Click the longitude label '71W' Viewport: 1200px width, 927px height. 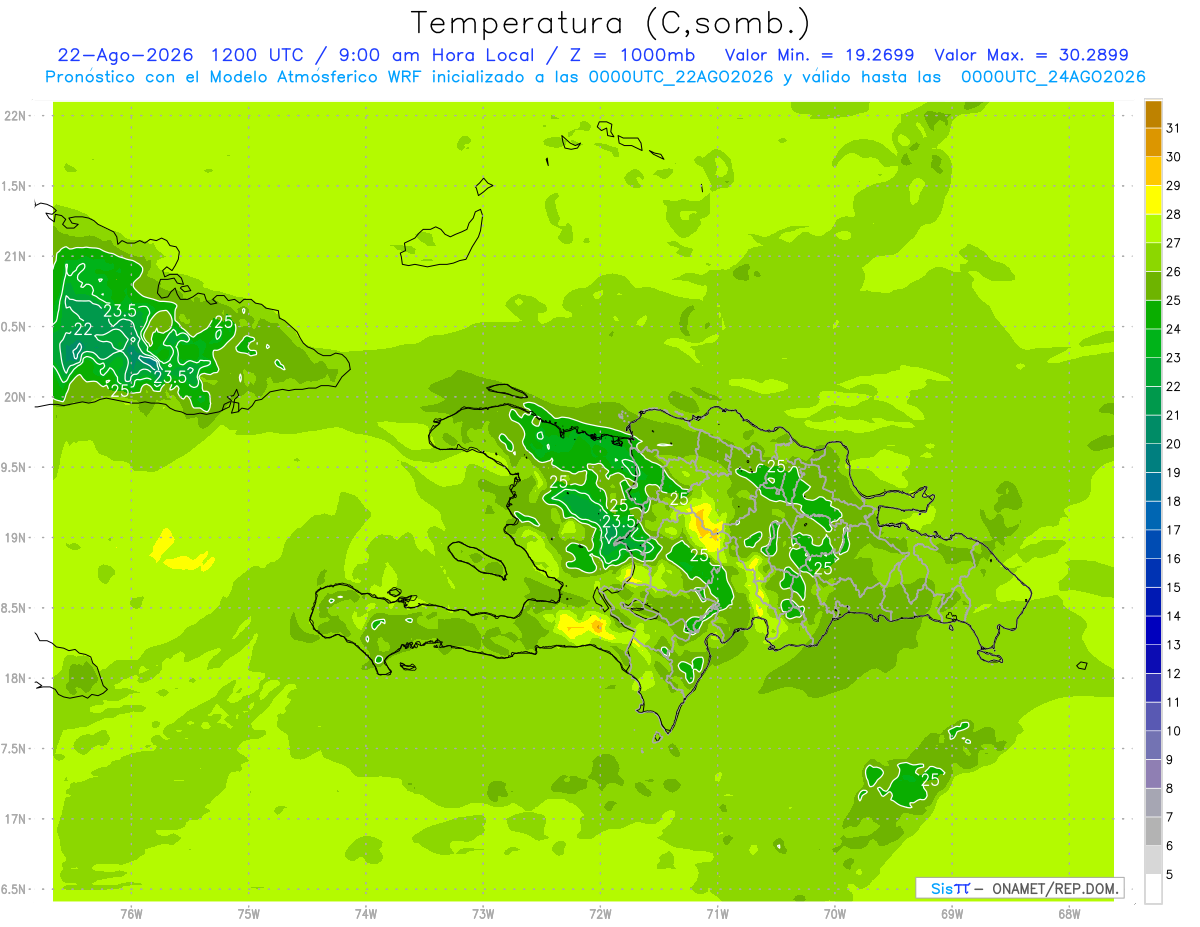click(x=717, y=914)
